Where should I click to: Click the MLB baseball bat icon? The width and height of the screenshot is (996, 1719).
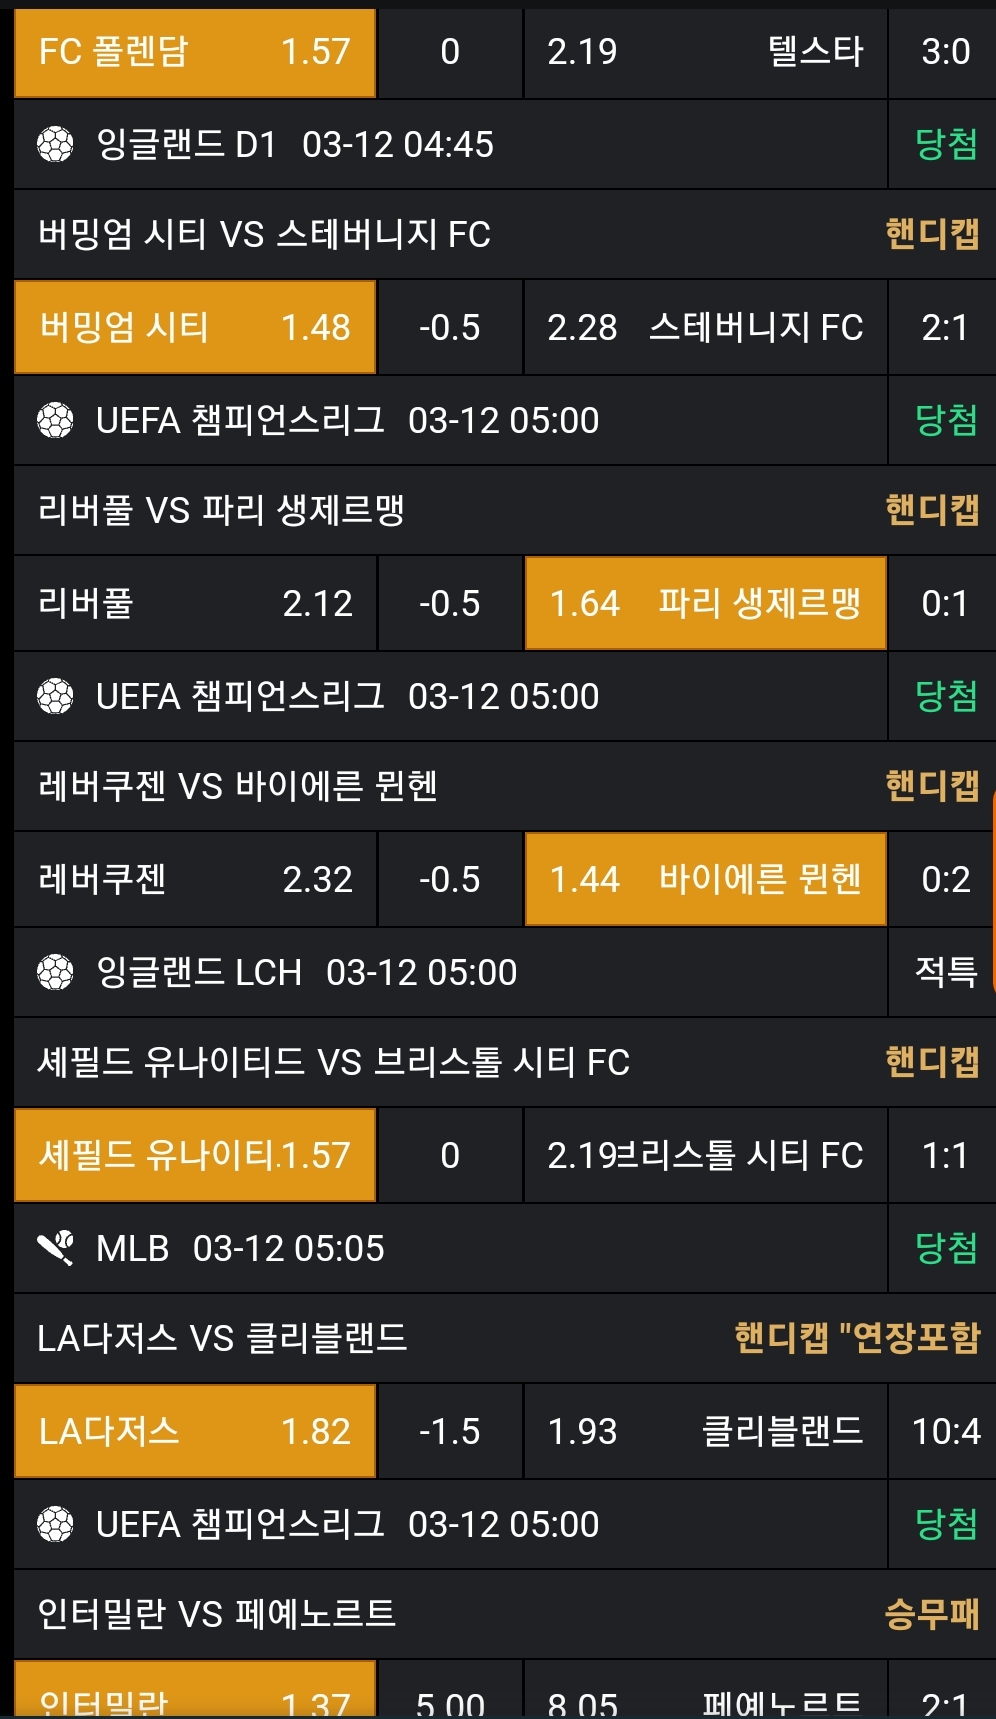[x=55, y=1248]
